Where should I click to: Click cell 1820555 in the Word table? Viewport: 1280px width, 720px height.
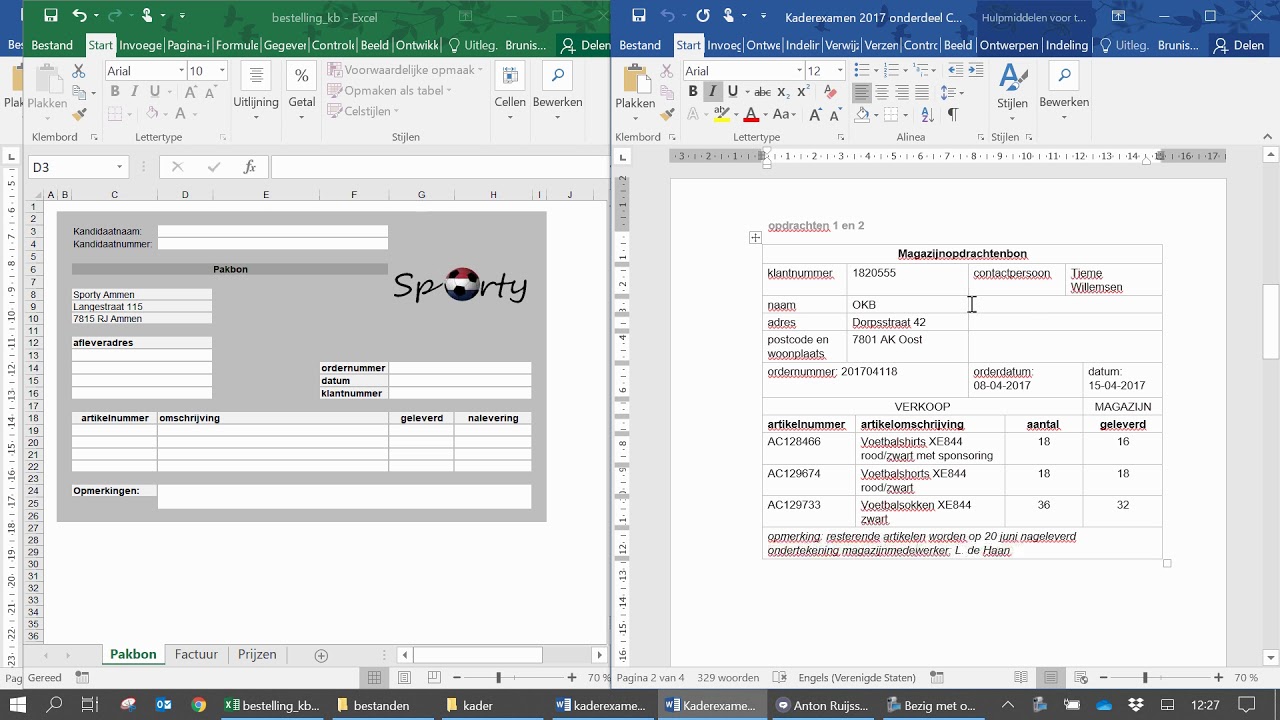pos(874,273)
